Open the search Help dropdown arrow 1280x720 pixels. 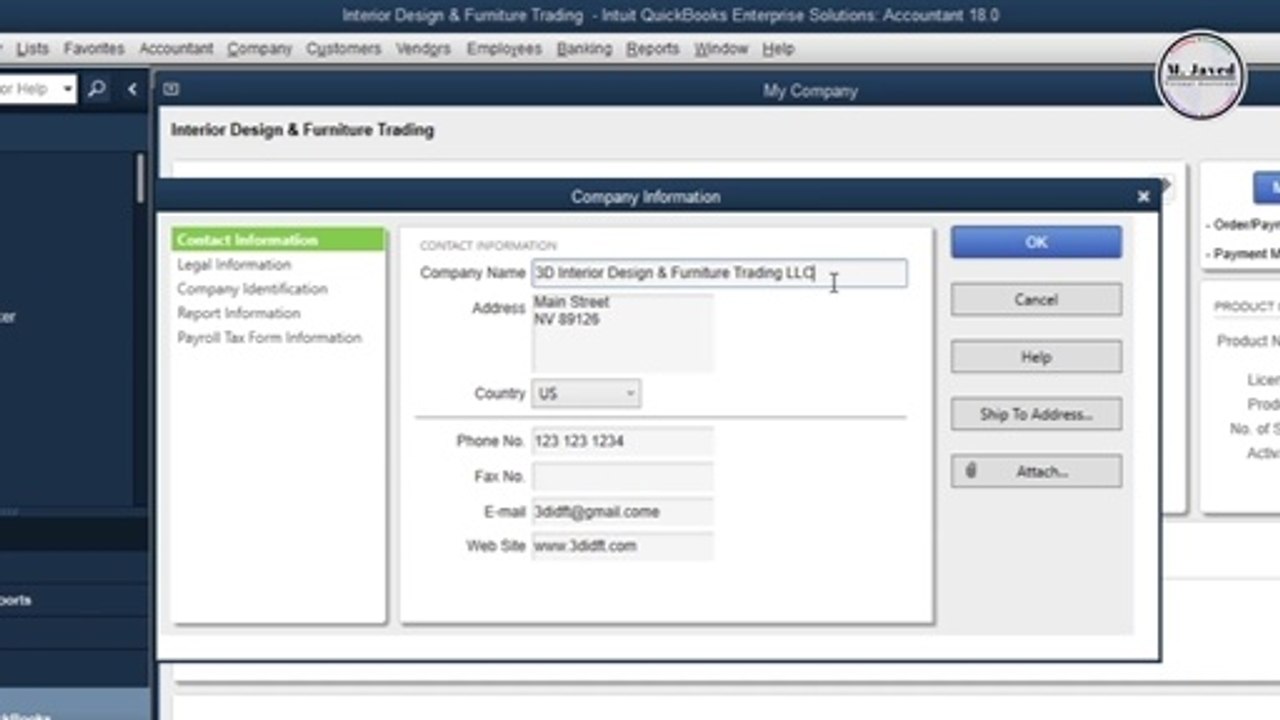67,89
